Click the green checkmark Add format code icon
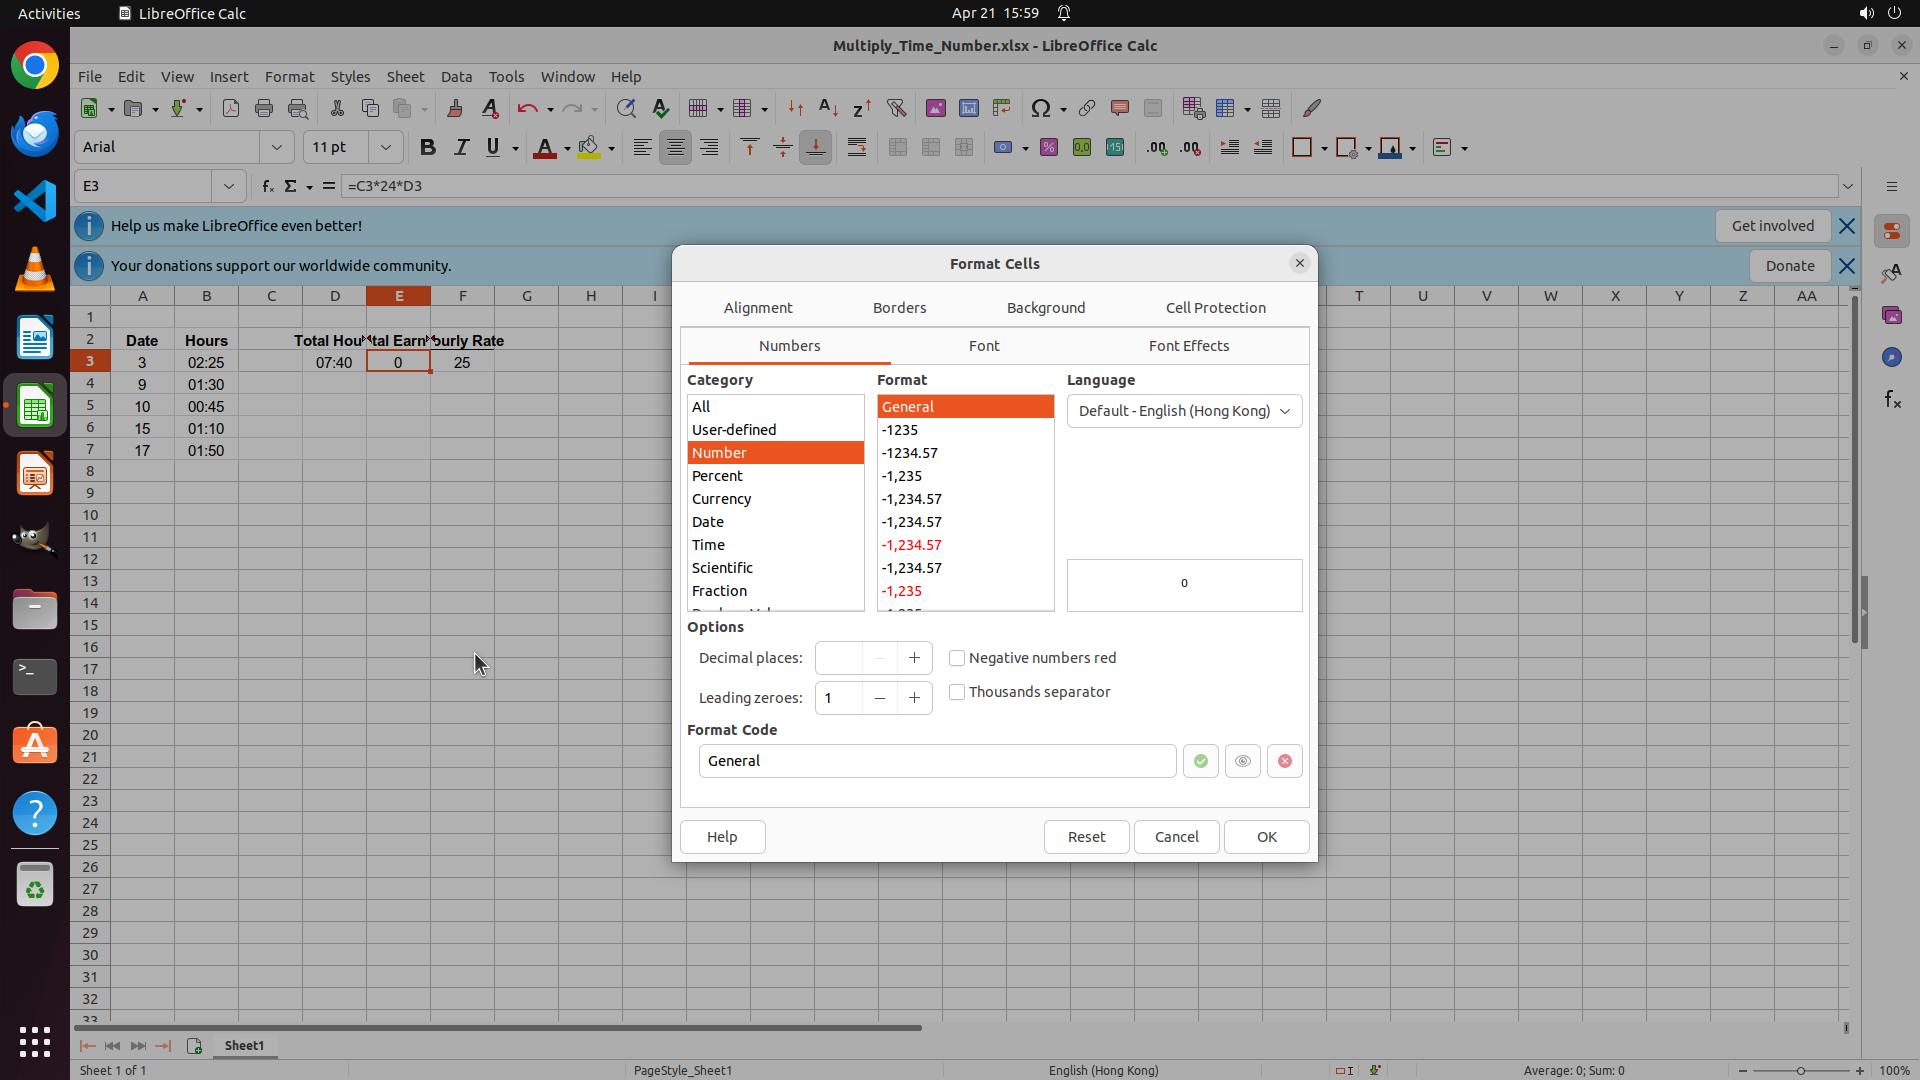 coord(1200,761)
